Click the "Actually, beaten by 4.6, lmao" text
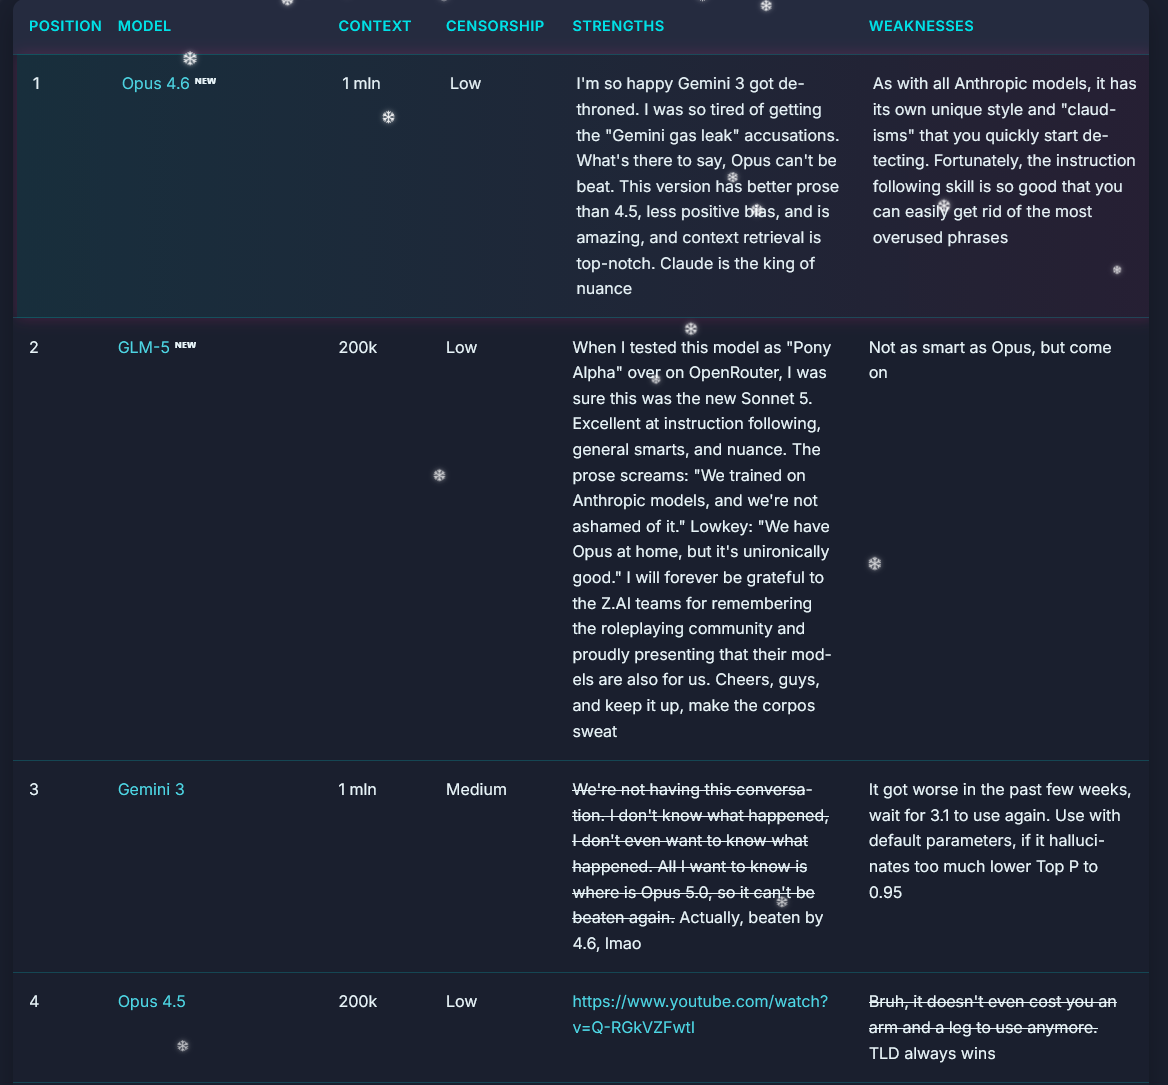Screen dimensions: 1168x1085 [x=698, y=930]
